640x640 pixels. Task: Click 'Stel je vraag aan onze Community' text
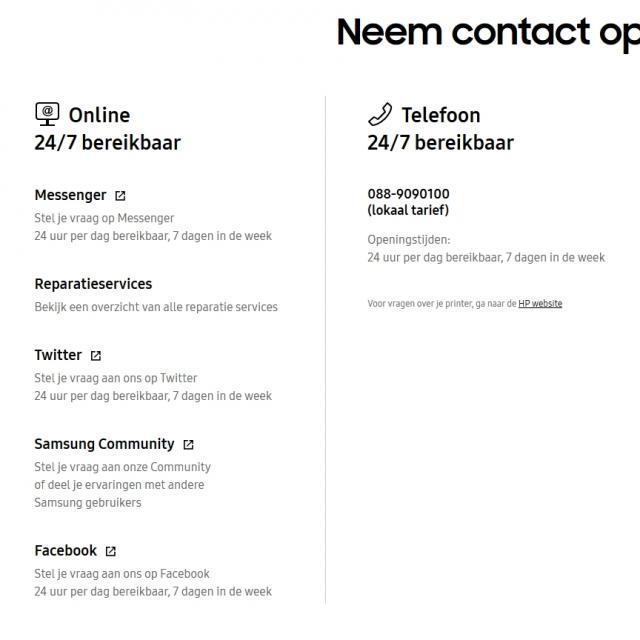(x=122, y=467)
